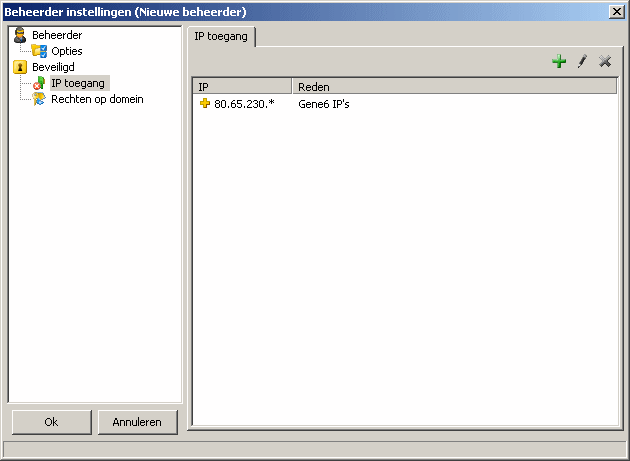Switch to the IP toegang tab

221,37
